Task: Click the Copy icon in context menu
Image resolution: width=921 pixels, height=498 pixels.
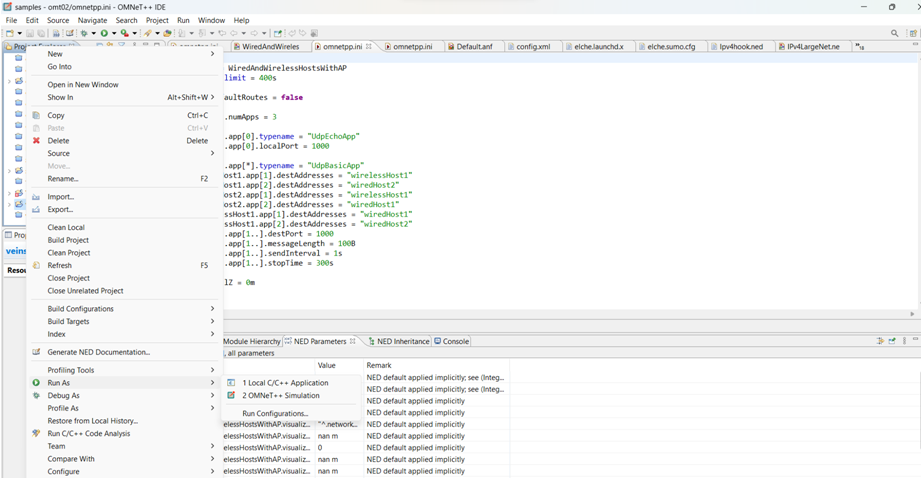Action: [x=36, y=115]
